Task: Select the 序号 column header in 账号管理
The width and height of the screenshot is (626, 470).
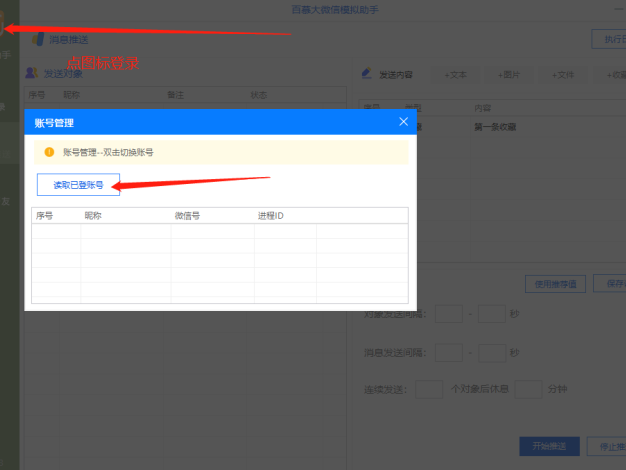Action: pyautogui.click(x=44, y=216)
